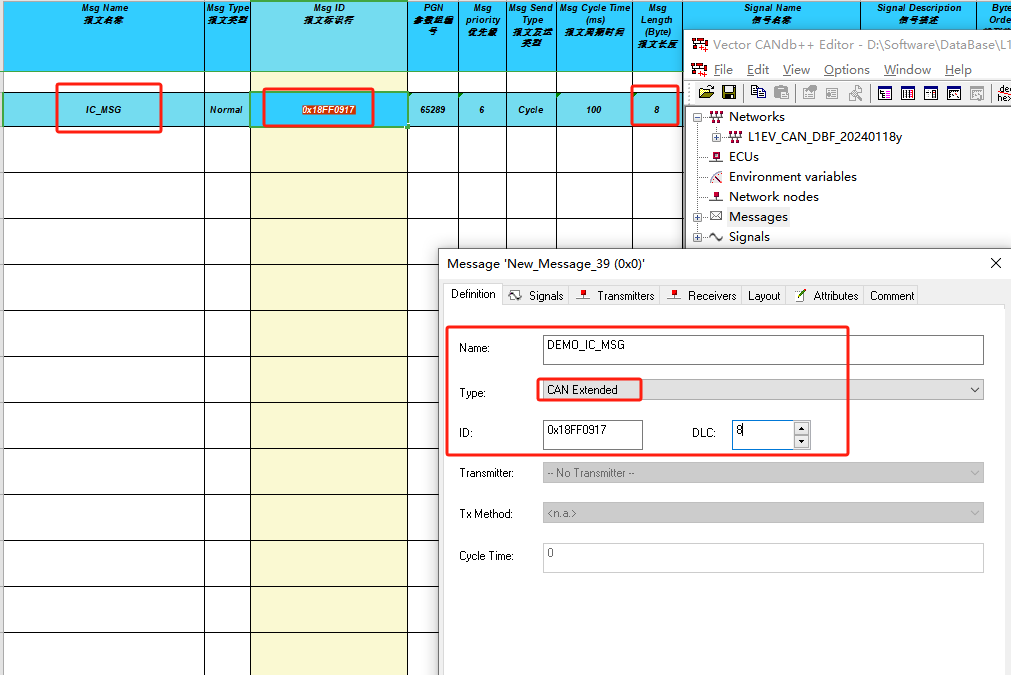Select the Cycle cell under Msg Send Type

531,110
